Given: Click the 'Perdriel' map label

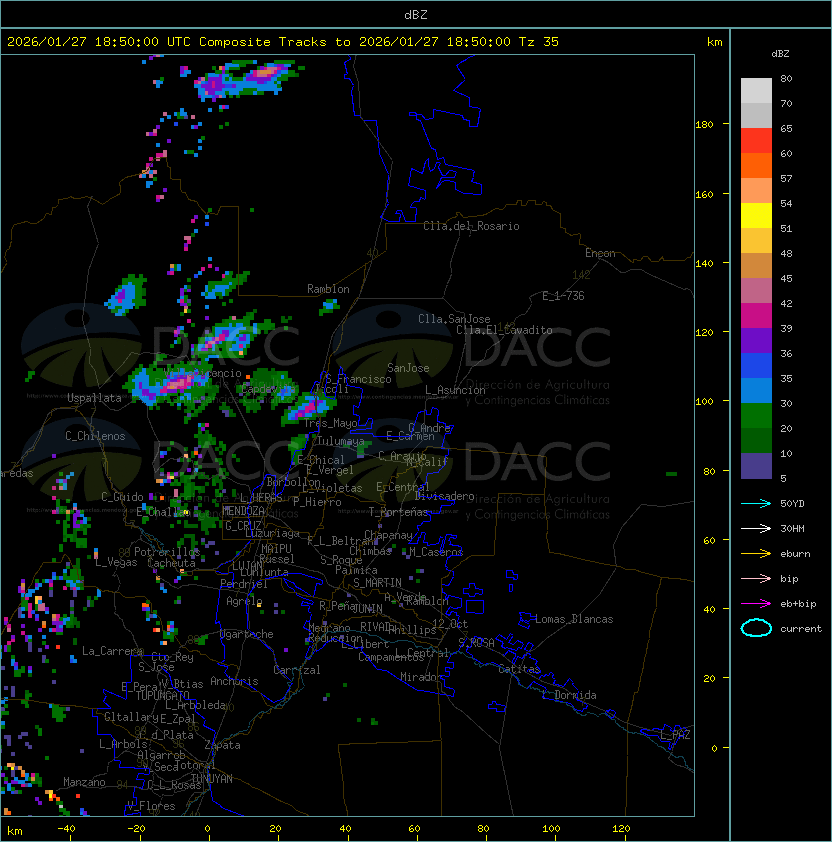Looking at the screenshot, I should click(x=244, y=584).
